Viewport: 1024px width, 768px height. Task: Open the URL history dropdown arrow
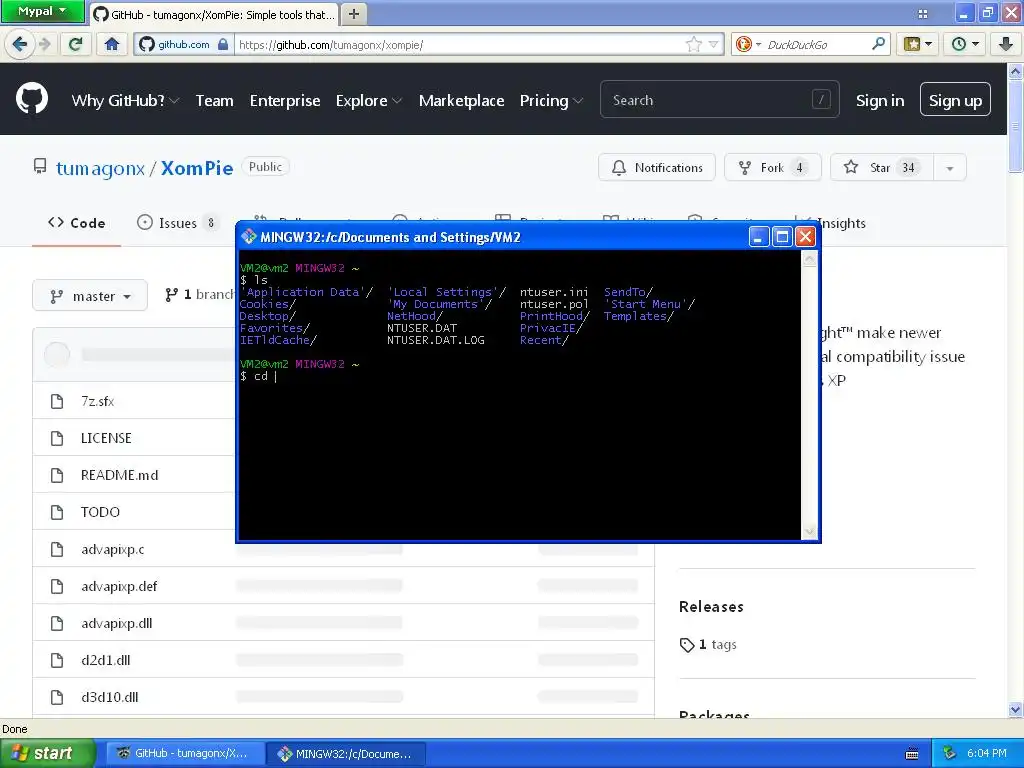(x=713, y=44)
